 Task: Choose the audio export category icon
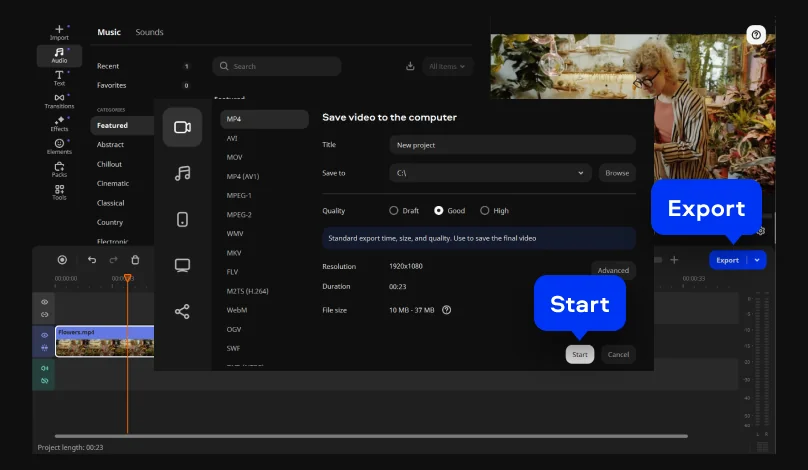click(x=182, y=173)
